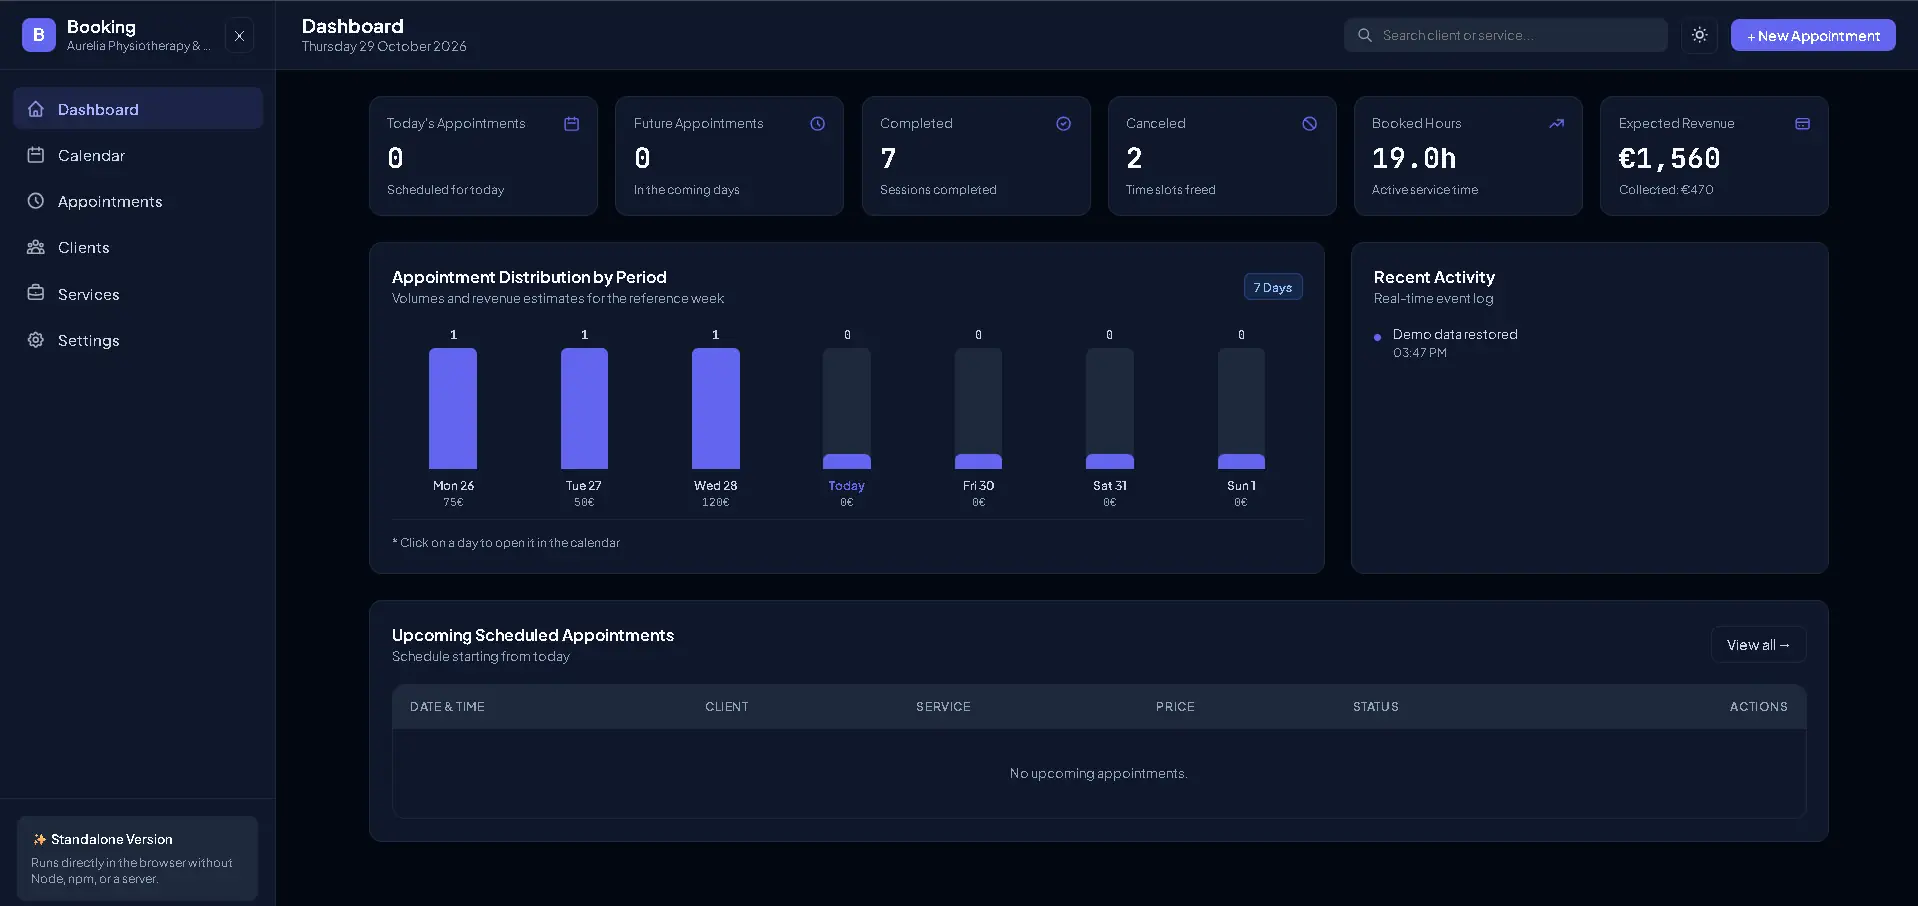Viewport: 1918px width, 906px height.
Task: Go to the Services section
Action: click(x=138, y=294)
